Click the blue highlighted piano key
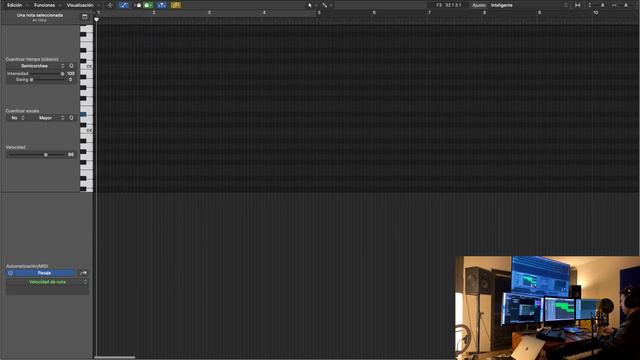The image size is (640, 360). tap(84, 114)
